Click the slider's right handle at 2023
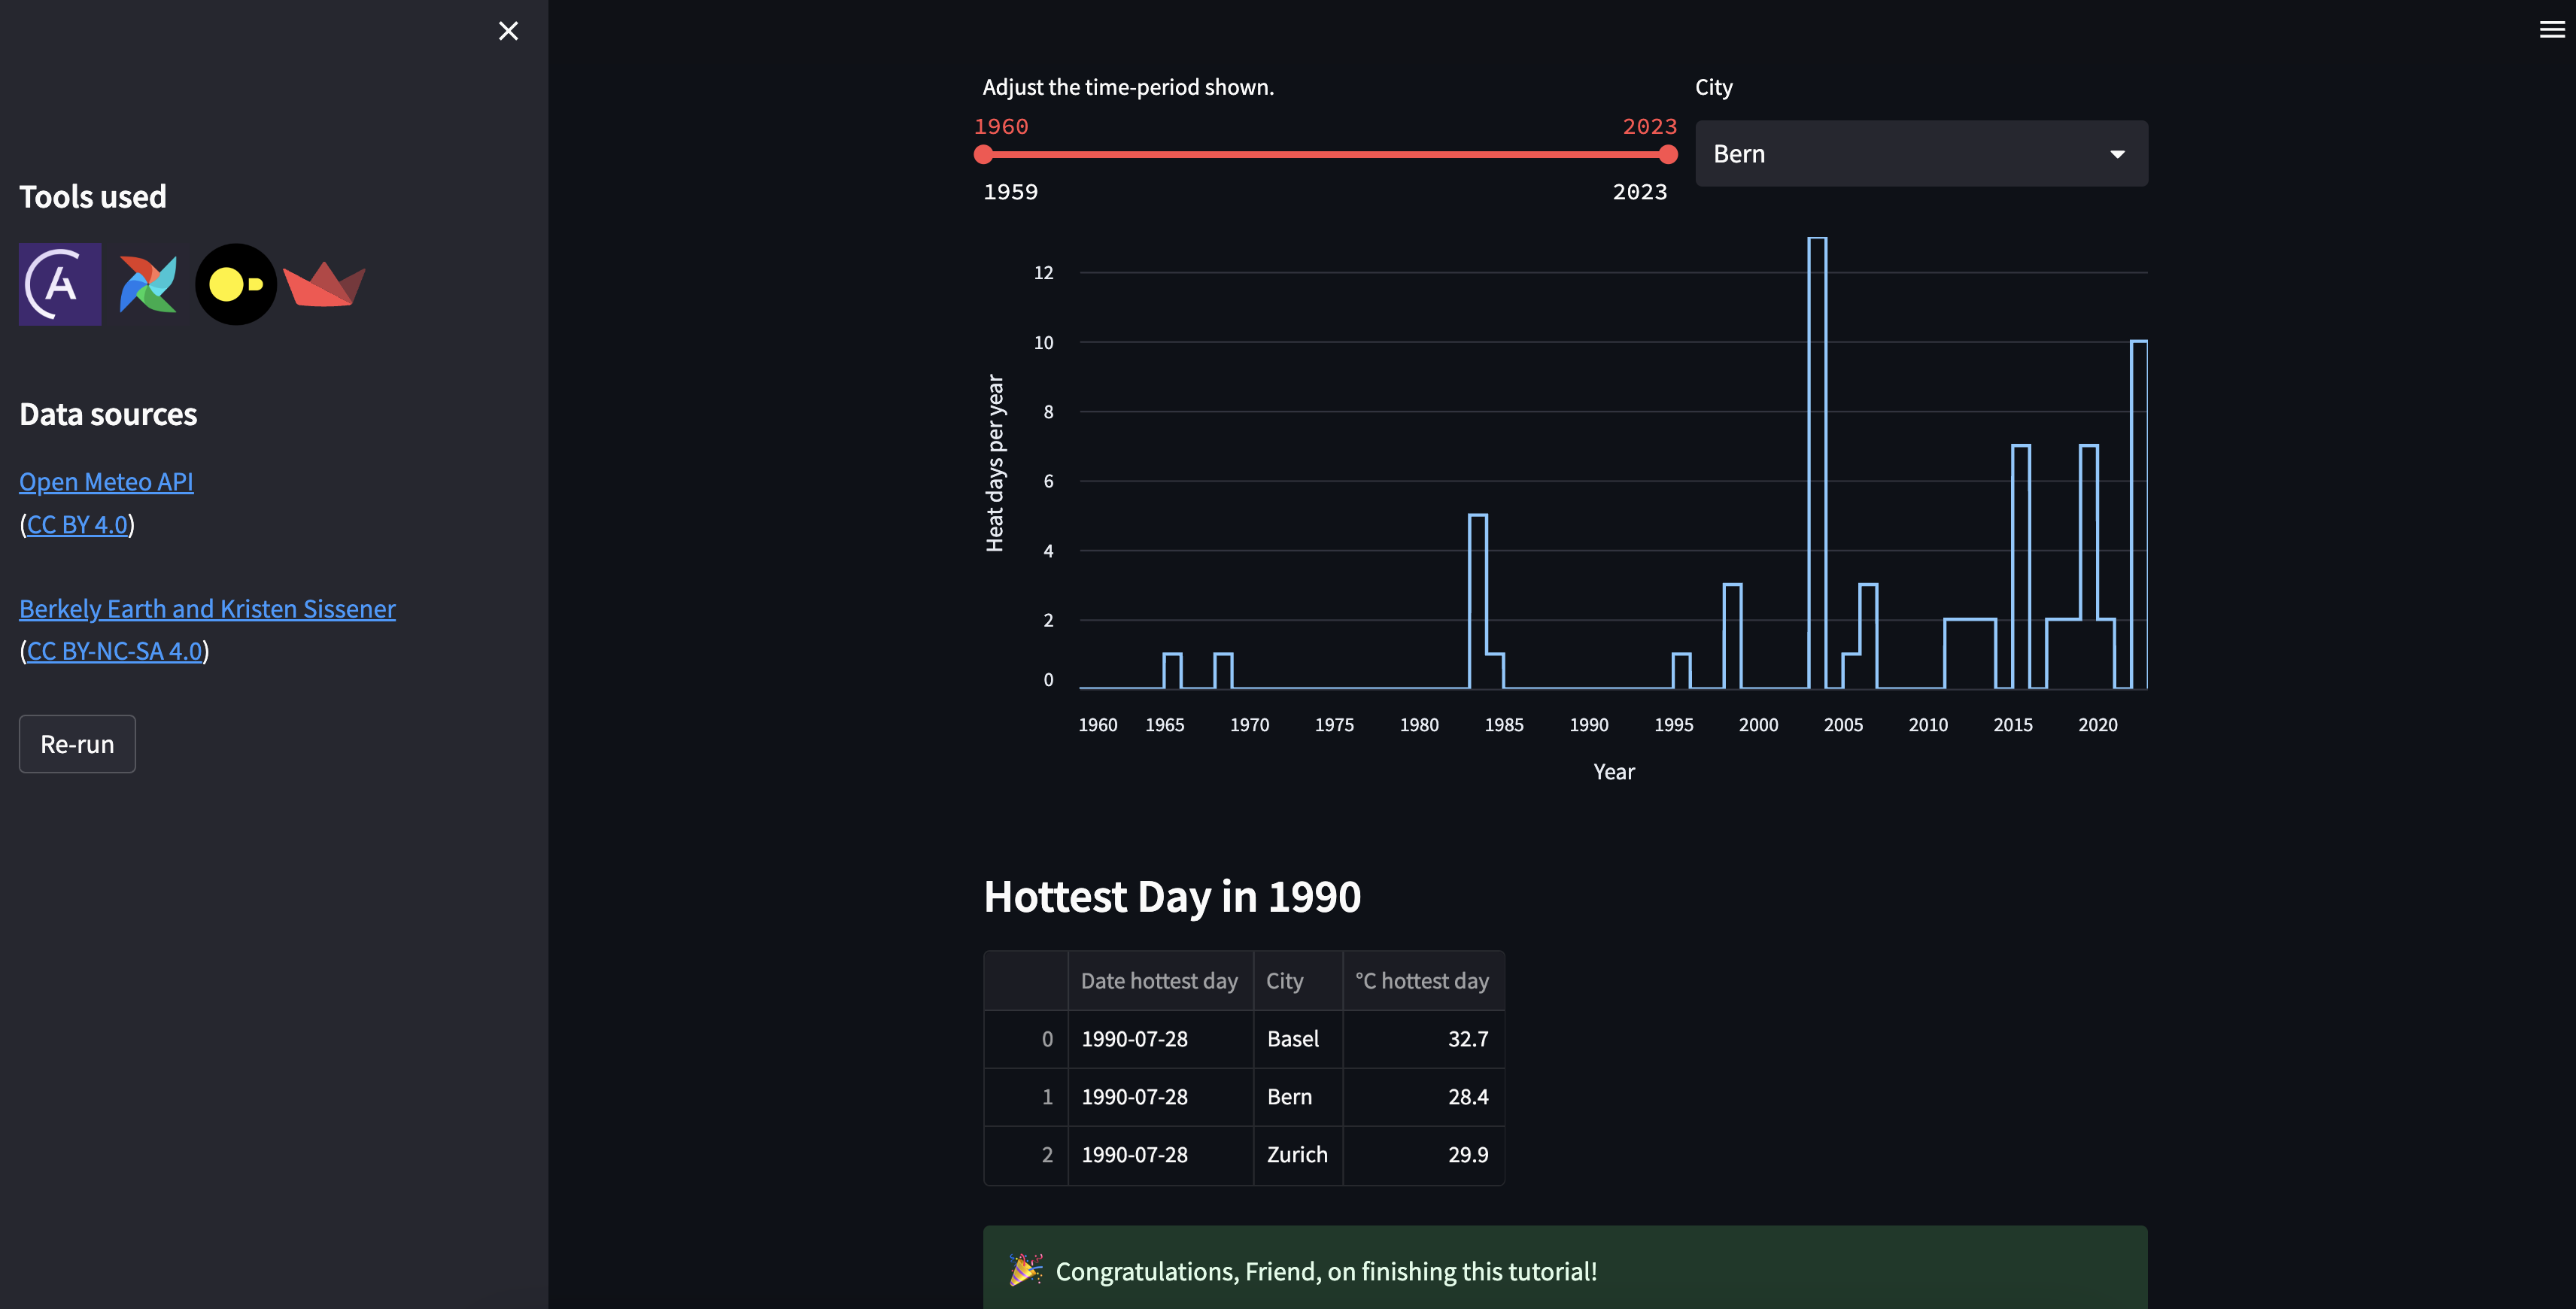2576x1309 pixels. [x=1667, y=154]
